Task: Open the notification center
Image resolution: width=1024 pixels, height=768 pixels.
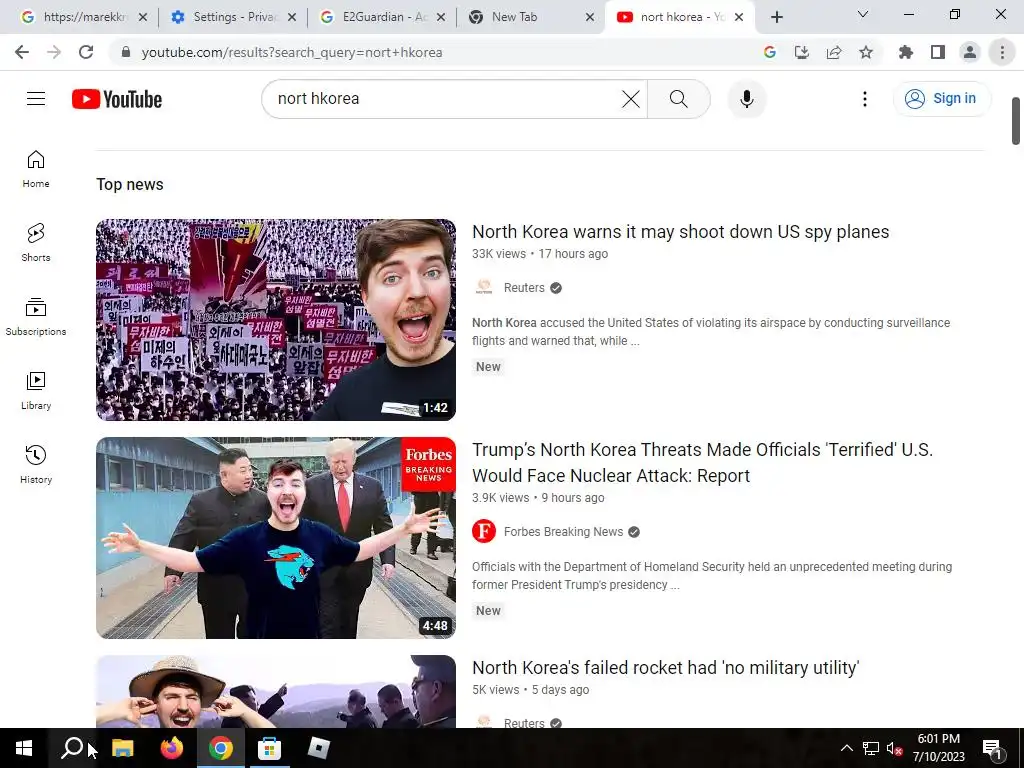Action: [x=993, y=749]
